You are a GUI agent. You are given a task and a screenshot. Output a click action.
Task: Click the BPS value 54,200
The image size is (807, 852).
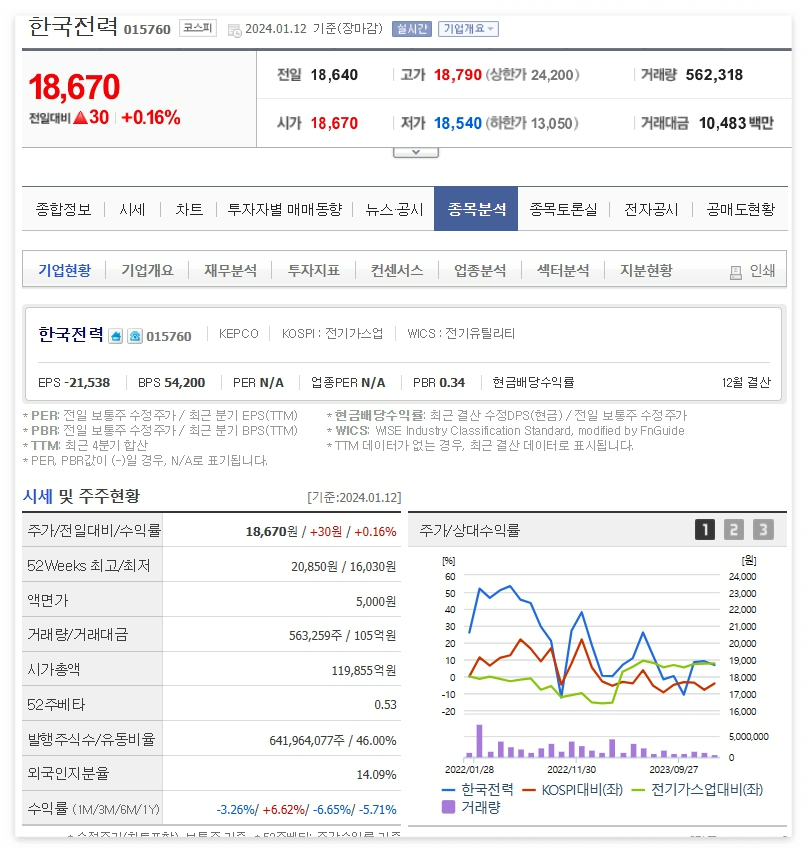coord(185,383)
